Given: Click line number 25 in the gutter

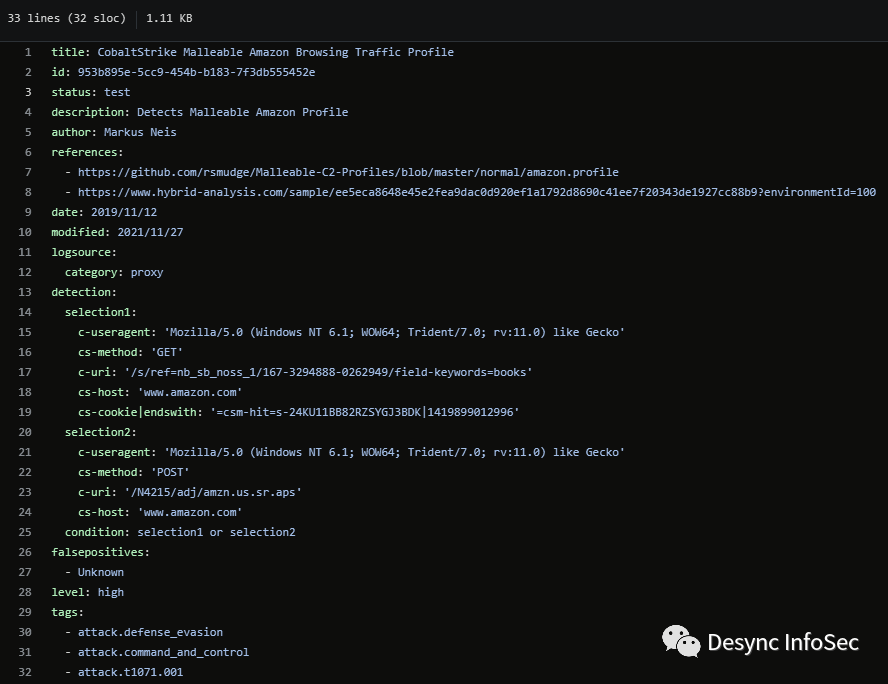Looking at the screenshot, I should point(25,532).
